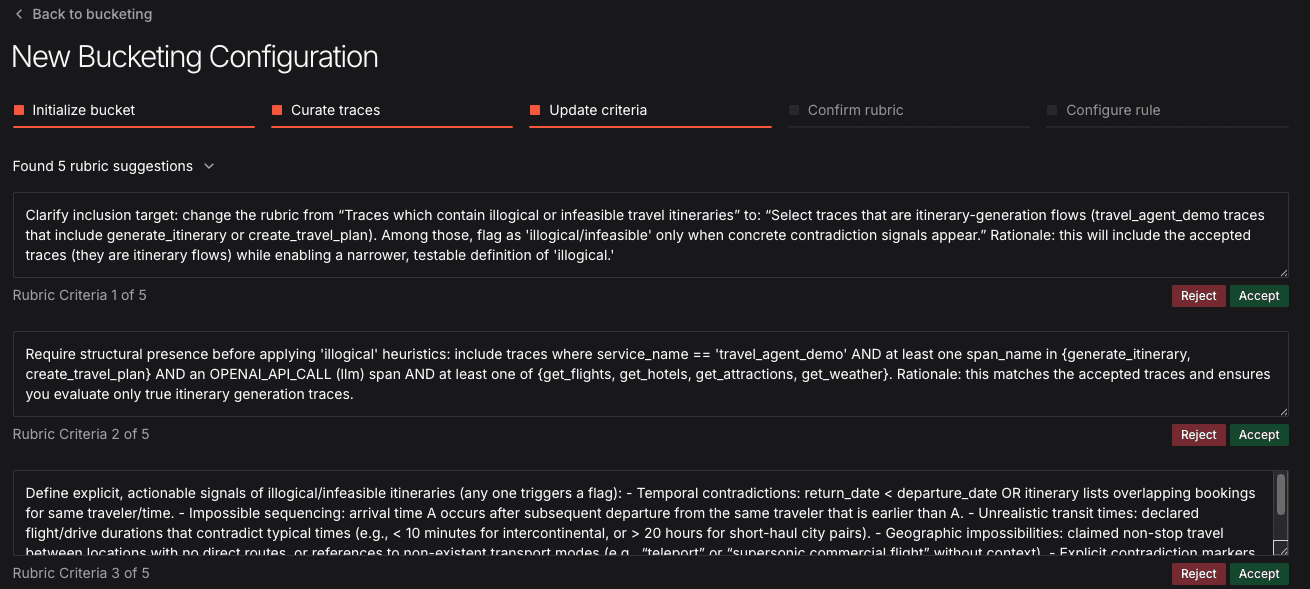
Task: Click the orange square beside Initialize bucket
Action: [x=19, y=110]
